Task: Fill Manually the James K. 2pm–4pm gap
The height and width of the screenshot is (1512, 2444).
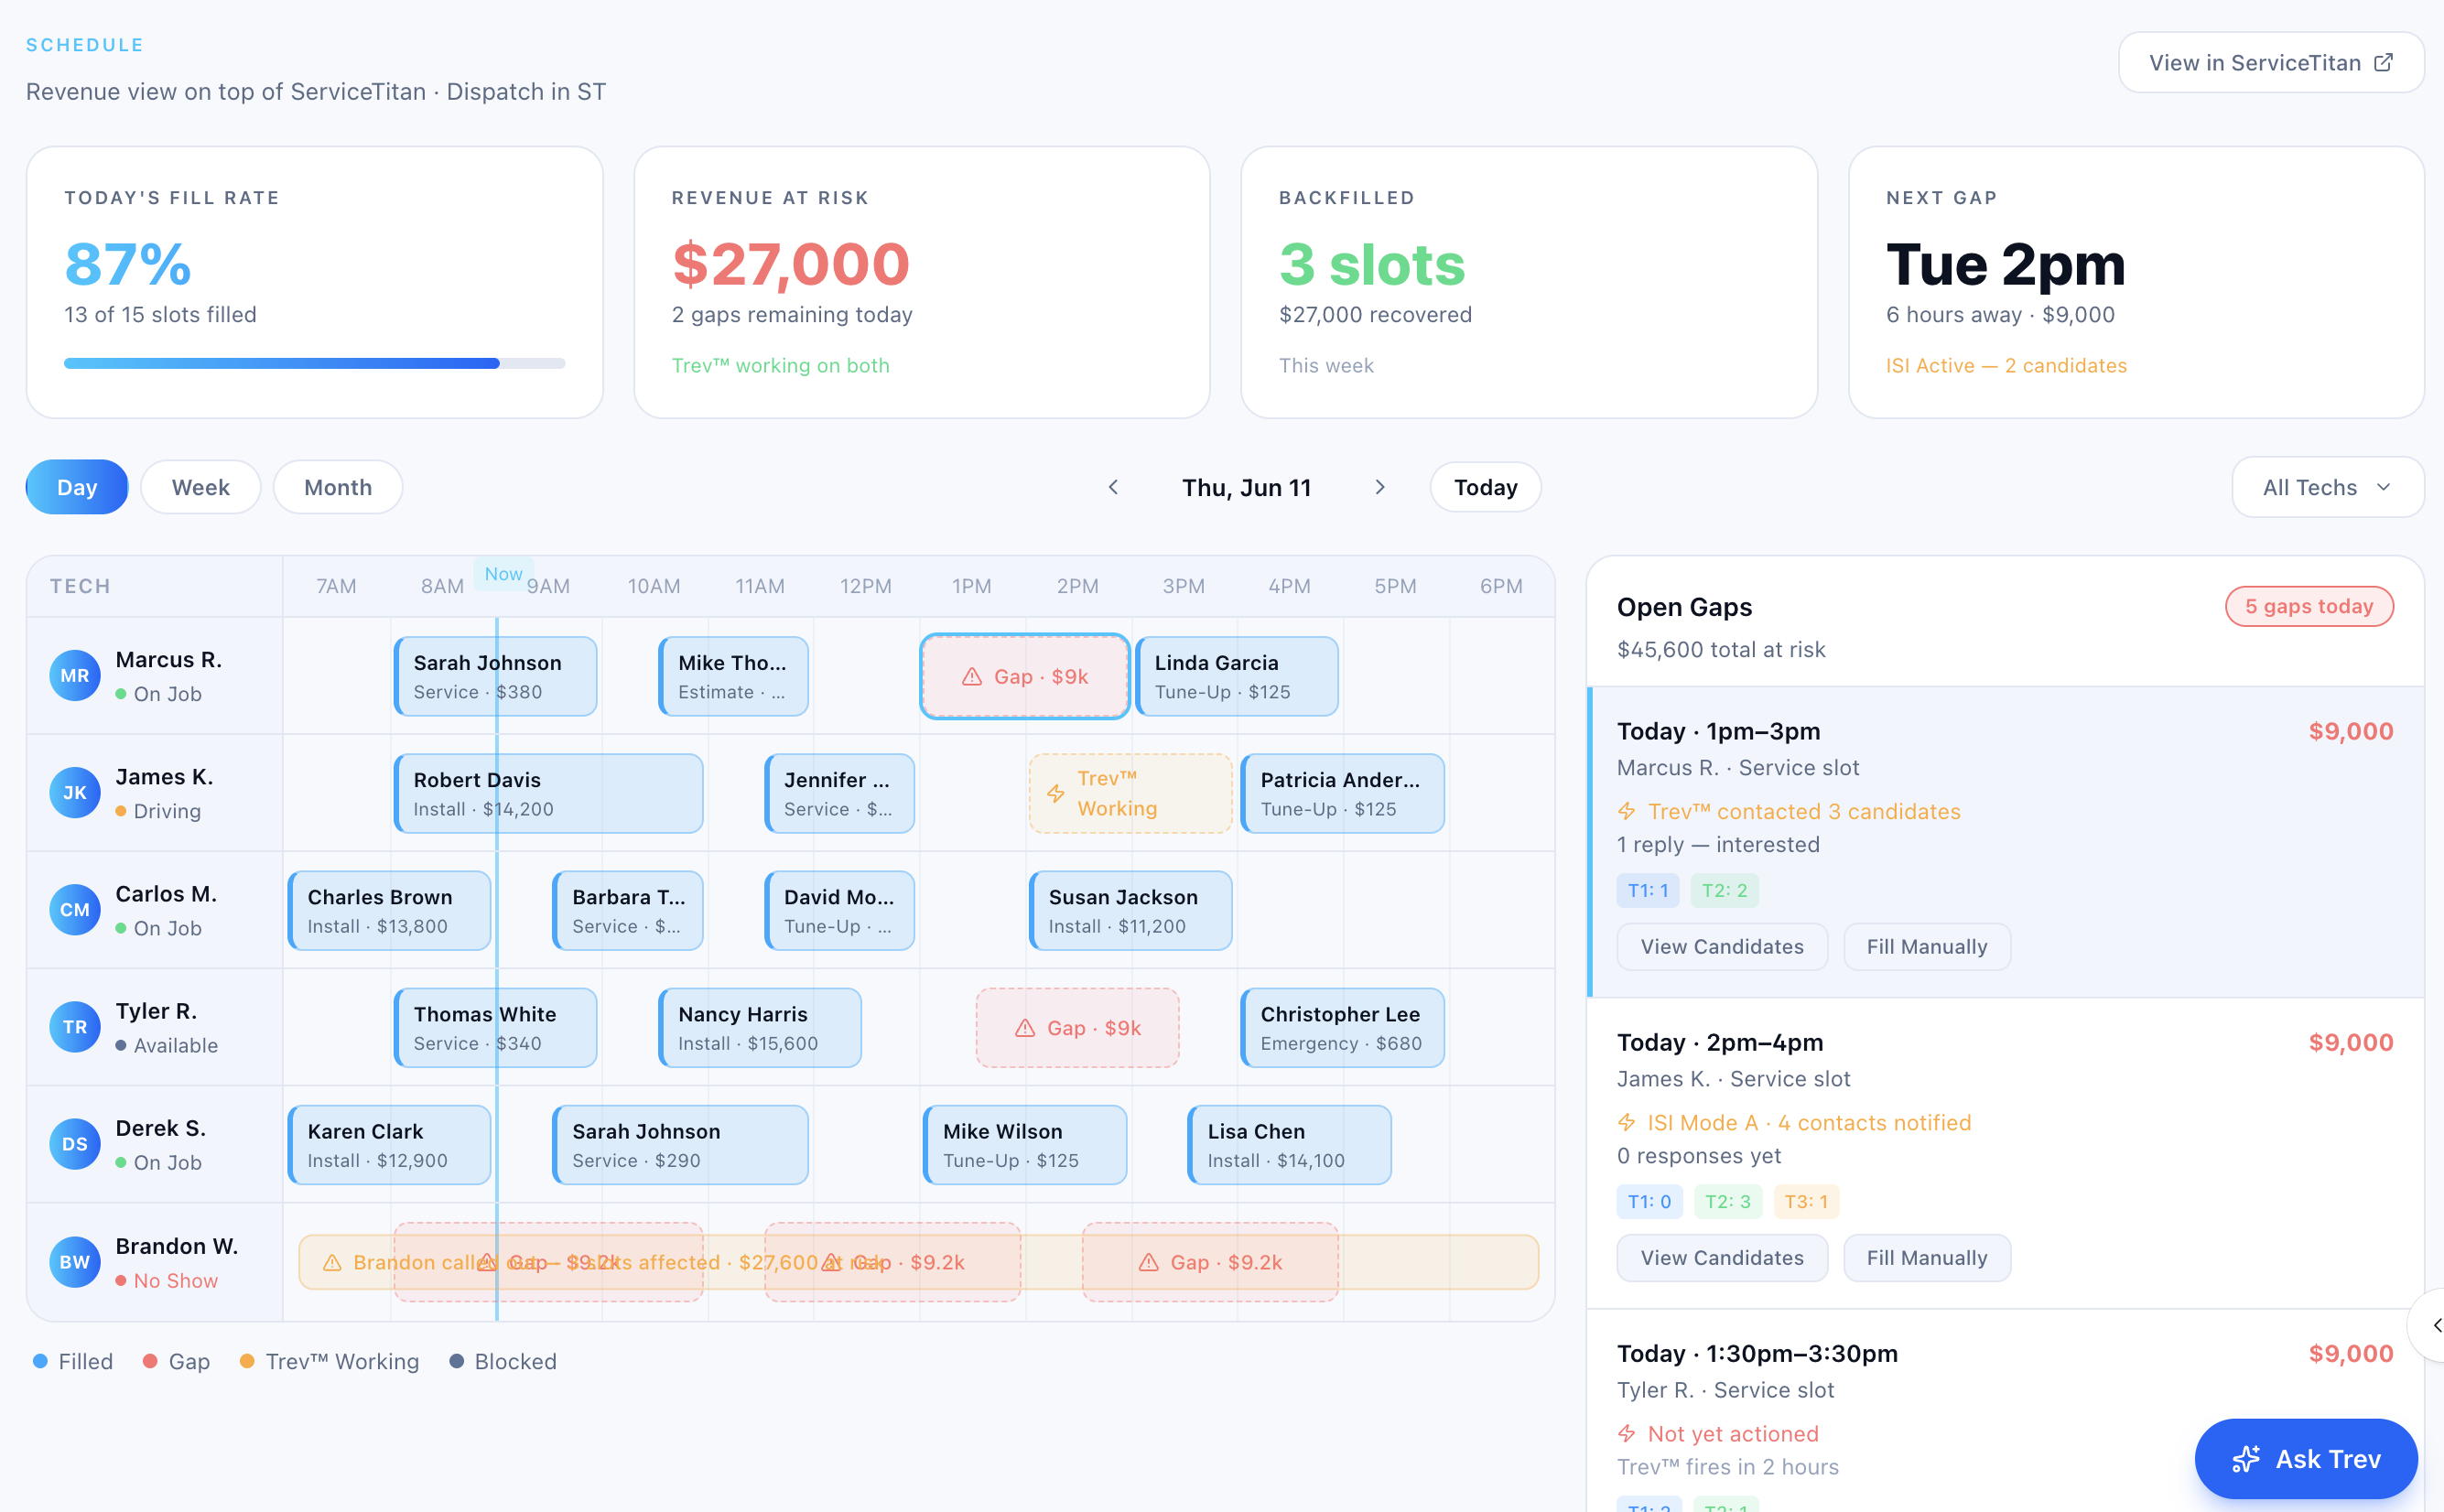Action: 1926,1258
